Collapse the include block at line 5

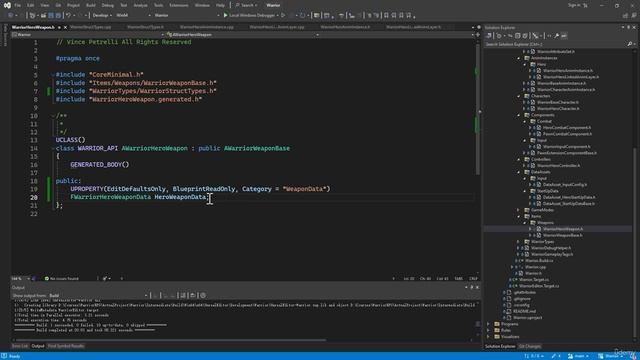pos(53,75)
